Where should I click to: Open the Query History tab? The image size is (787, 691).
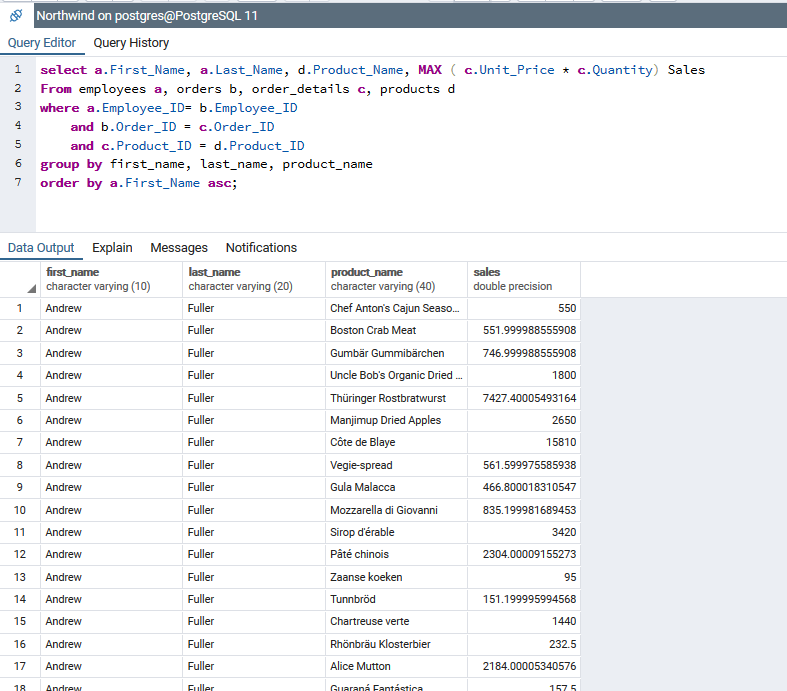tap(131, 43)
